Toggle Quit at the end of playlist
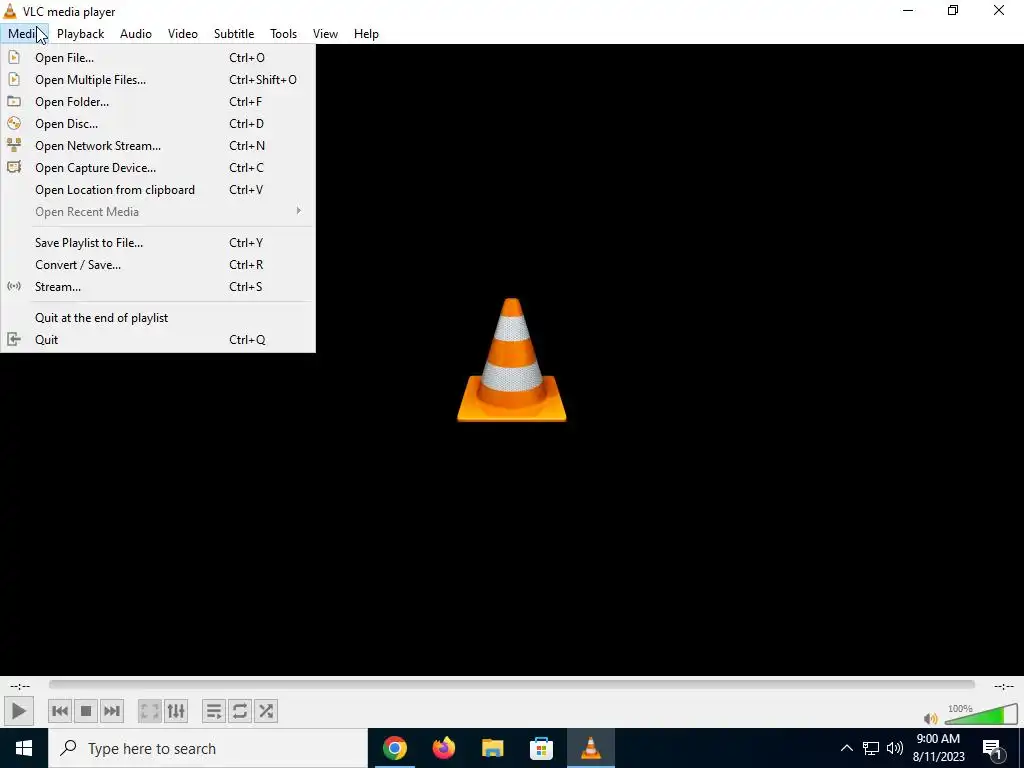The height and width of the screenshot is (768, 1024). [157, 318]
